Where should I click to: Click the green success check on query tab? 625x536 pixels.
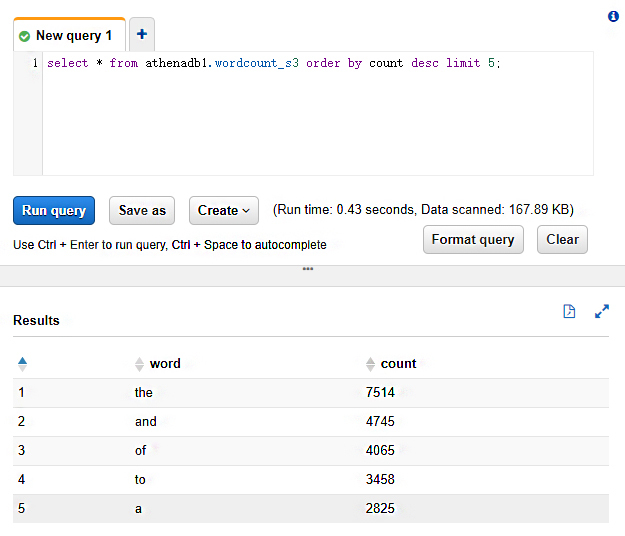pos(25,36)
